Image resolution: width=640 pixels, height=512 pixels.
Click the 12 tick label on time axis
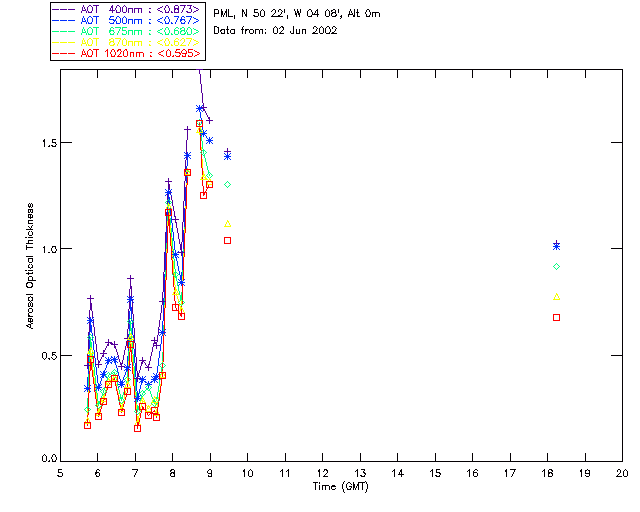[322, 472]
